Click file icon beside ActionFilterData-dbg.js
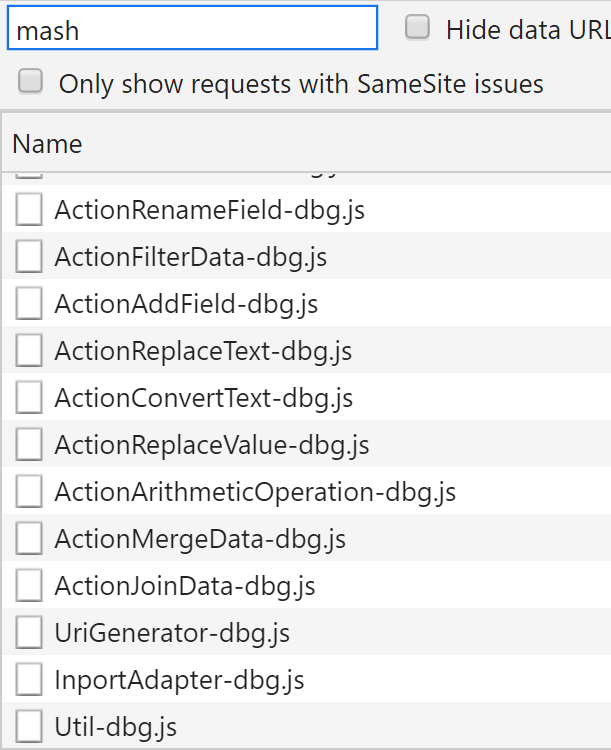 point(30,257)
